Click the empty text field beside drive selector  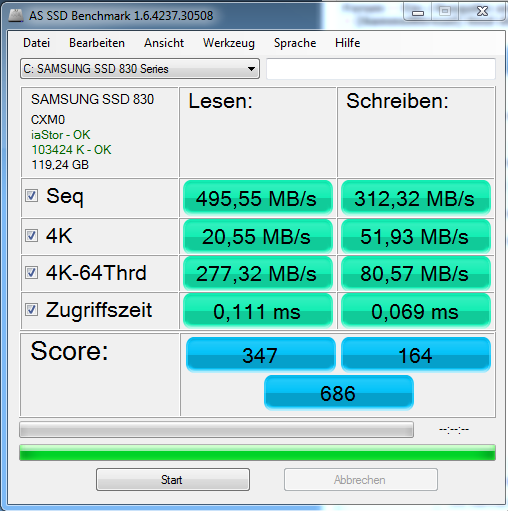coord(381,69)
